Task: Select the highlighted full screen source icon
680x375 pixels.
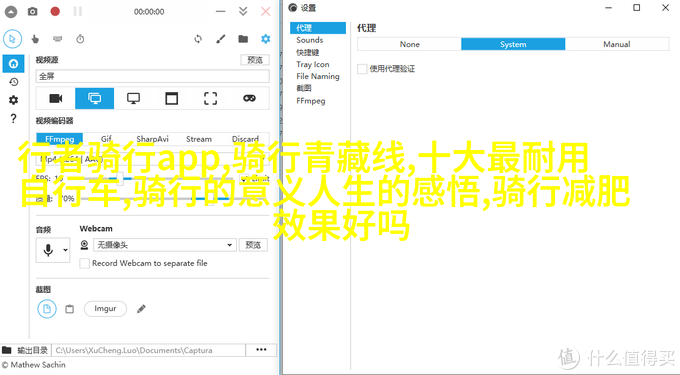Action: pos(95,98)
